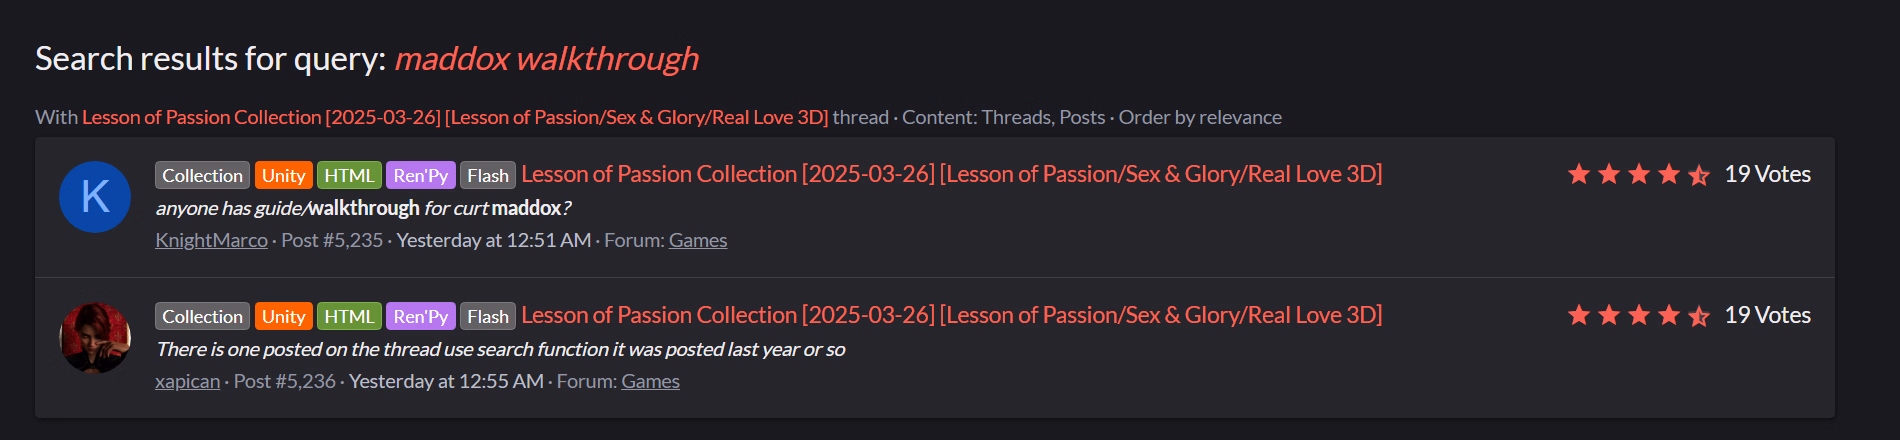Click Flash tag in first result
This screenshot has width=1900, height=440.
[x=488, y=175]
